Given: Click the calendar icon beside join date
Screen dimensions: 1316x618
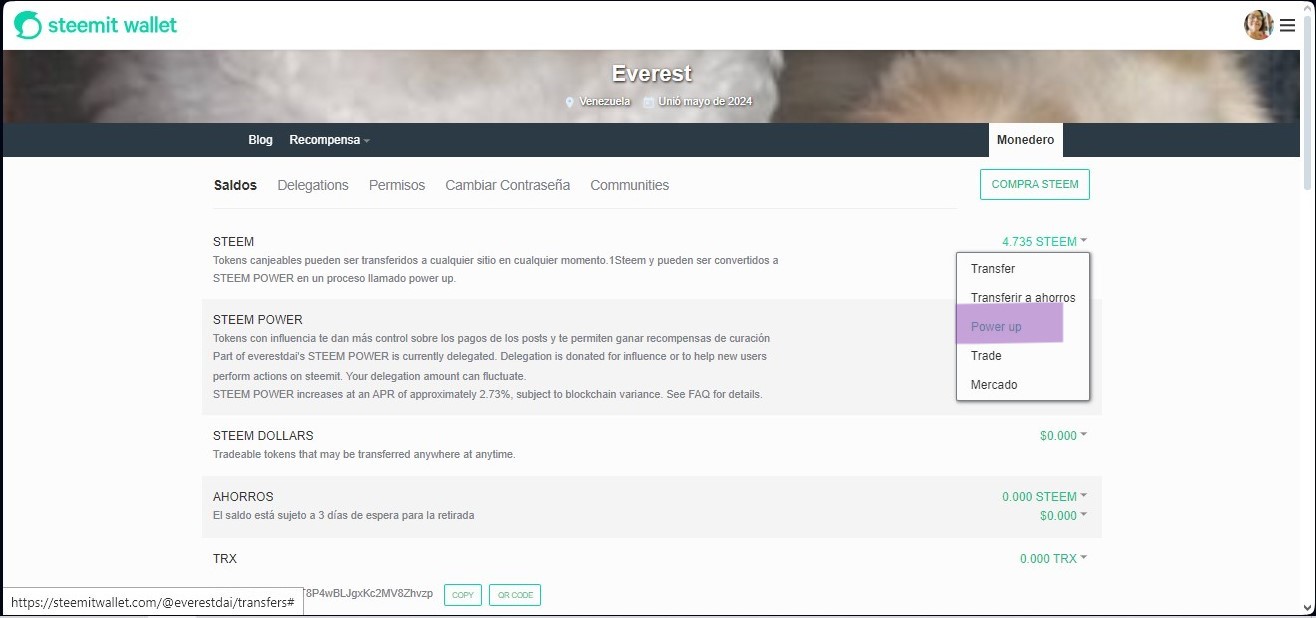Looking at the screenshot, I should [x=649, y=102].
